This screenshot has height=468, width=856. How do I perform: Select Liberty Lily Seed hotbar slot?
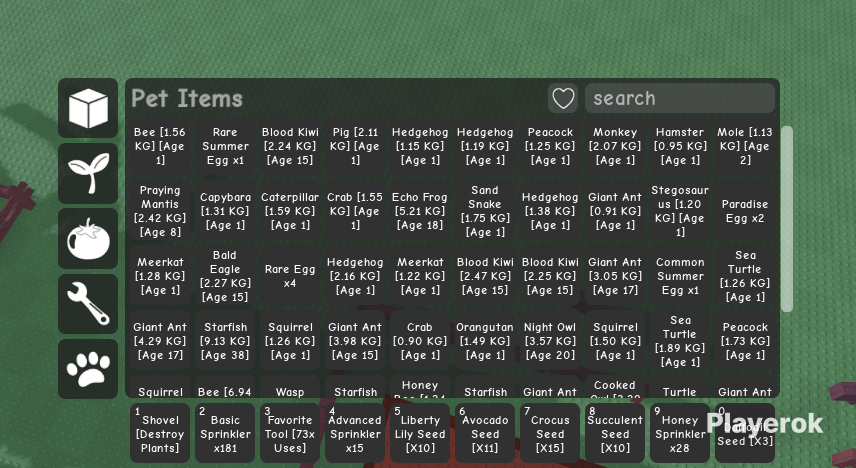tap(420, 433)
